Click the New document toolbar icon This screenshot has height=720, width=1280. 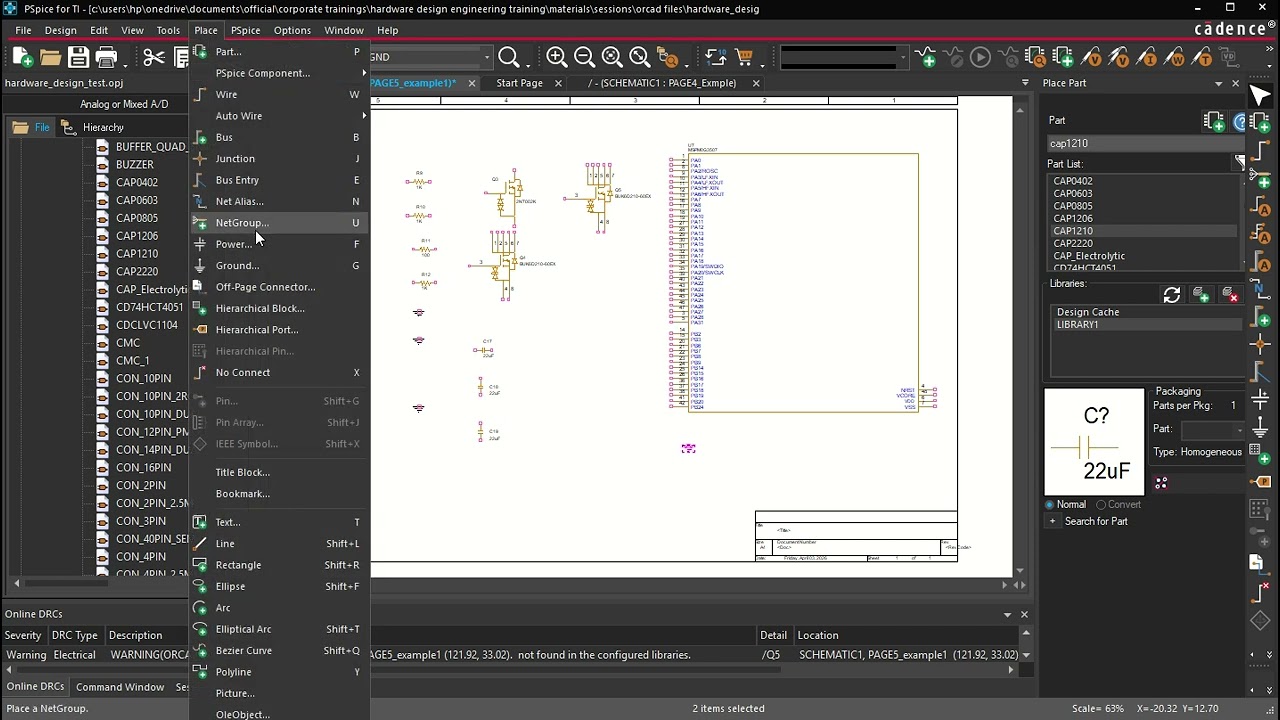[22, 58]
